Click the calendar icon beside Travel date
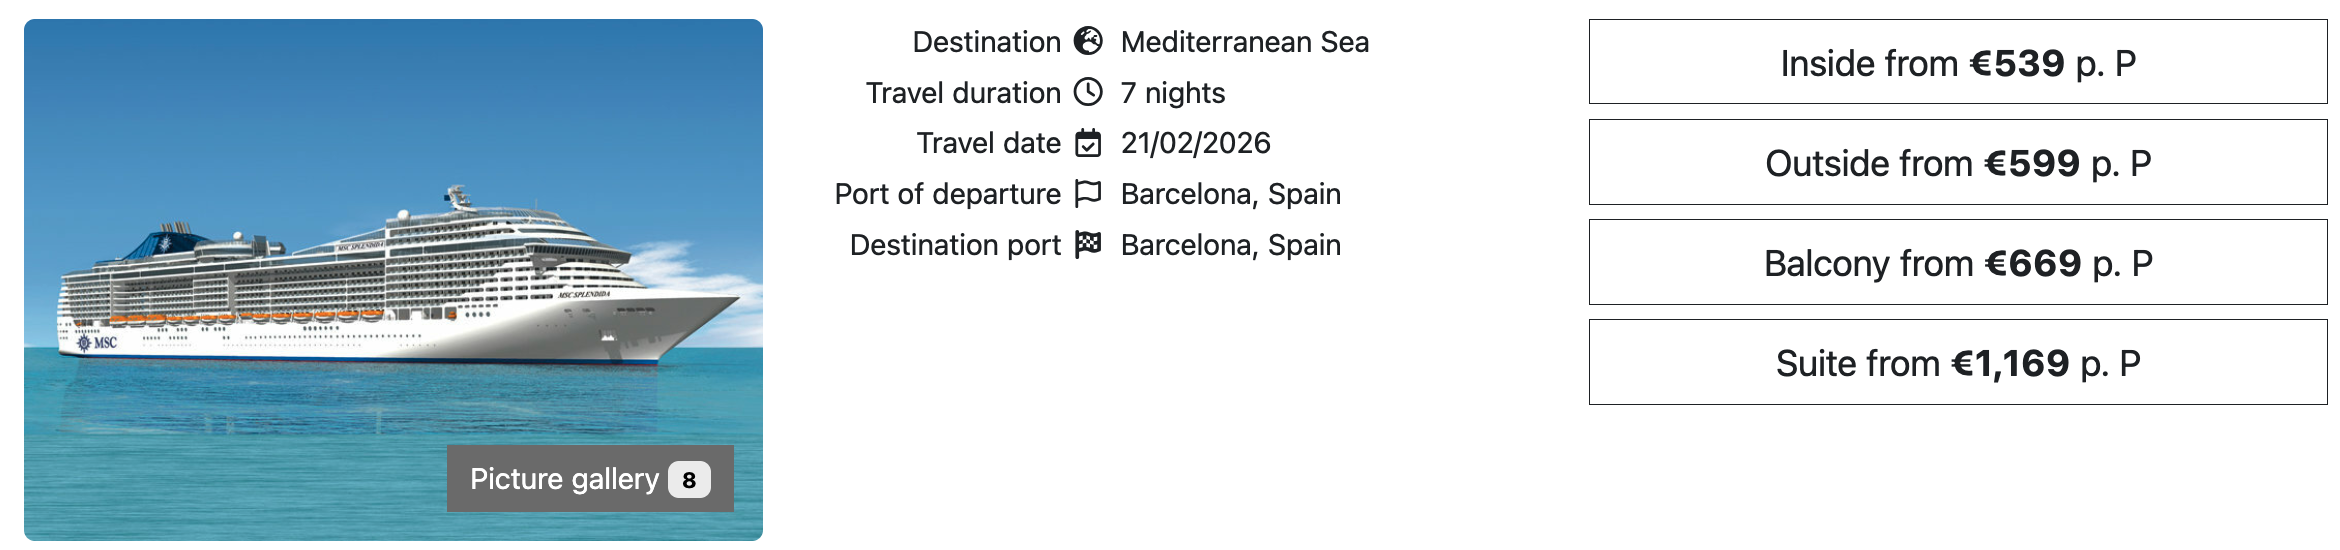The width and height of the screenshot is (2340, 550). (1088, 143)
